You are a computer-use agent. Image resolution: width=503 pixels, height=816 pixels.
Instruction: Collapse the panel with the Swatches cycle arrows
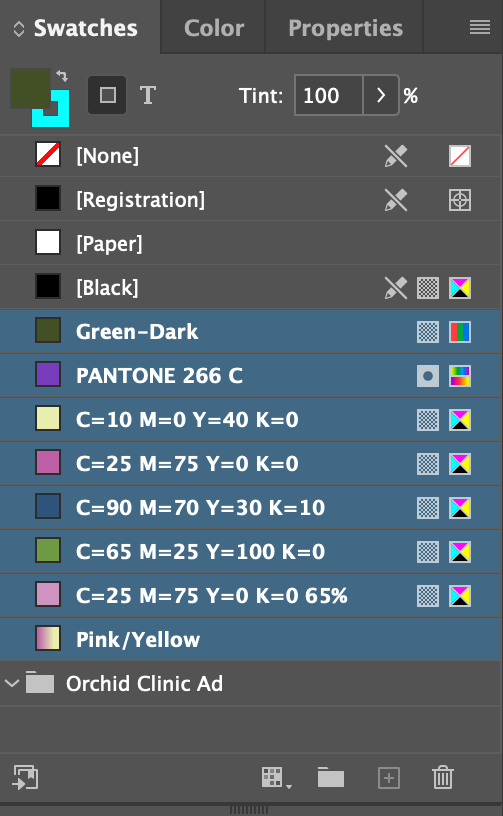coord(19,29)
